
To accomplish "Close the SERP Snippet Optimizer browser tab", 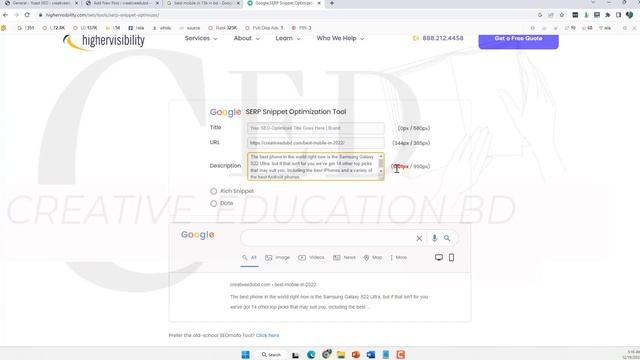I will coord(319,3).
